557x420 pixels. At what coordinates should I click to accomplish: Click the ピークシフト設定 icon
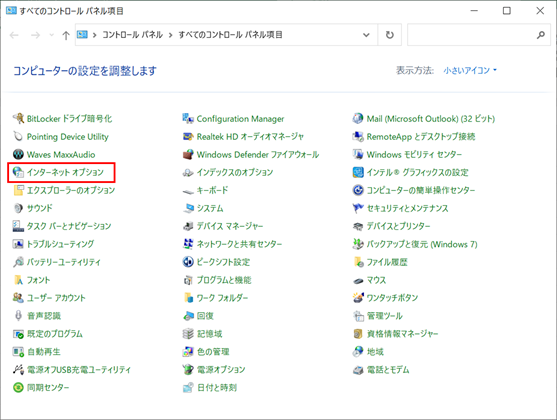click(188, 262)
